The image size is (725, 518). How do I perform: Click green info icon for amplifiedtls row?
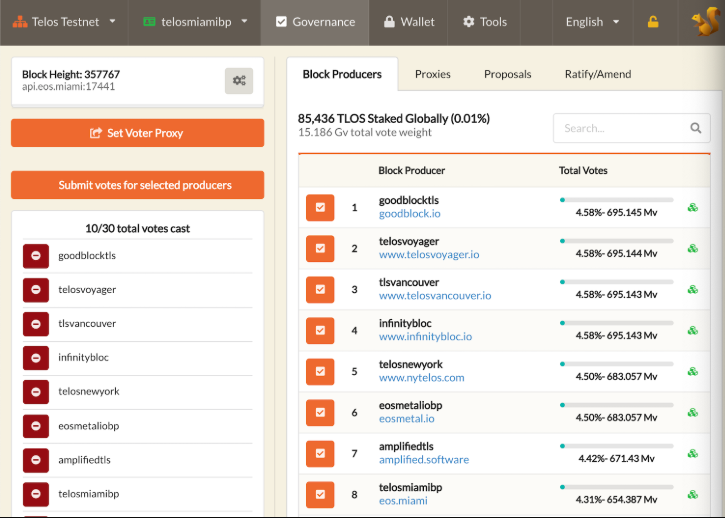tap(693, 453)
